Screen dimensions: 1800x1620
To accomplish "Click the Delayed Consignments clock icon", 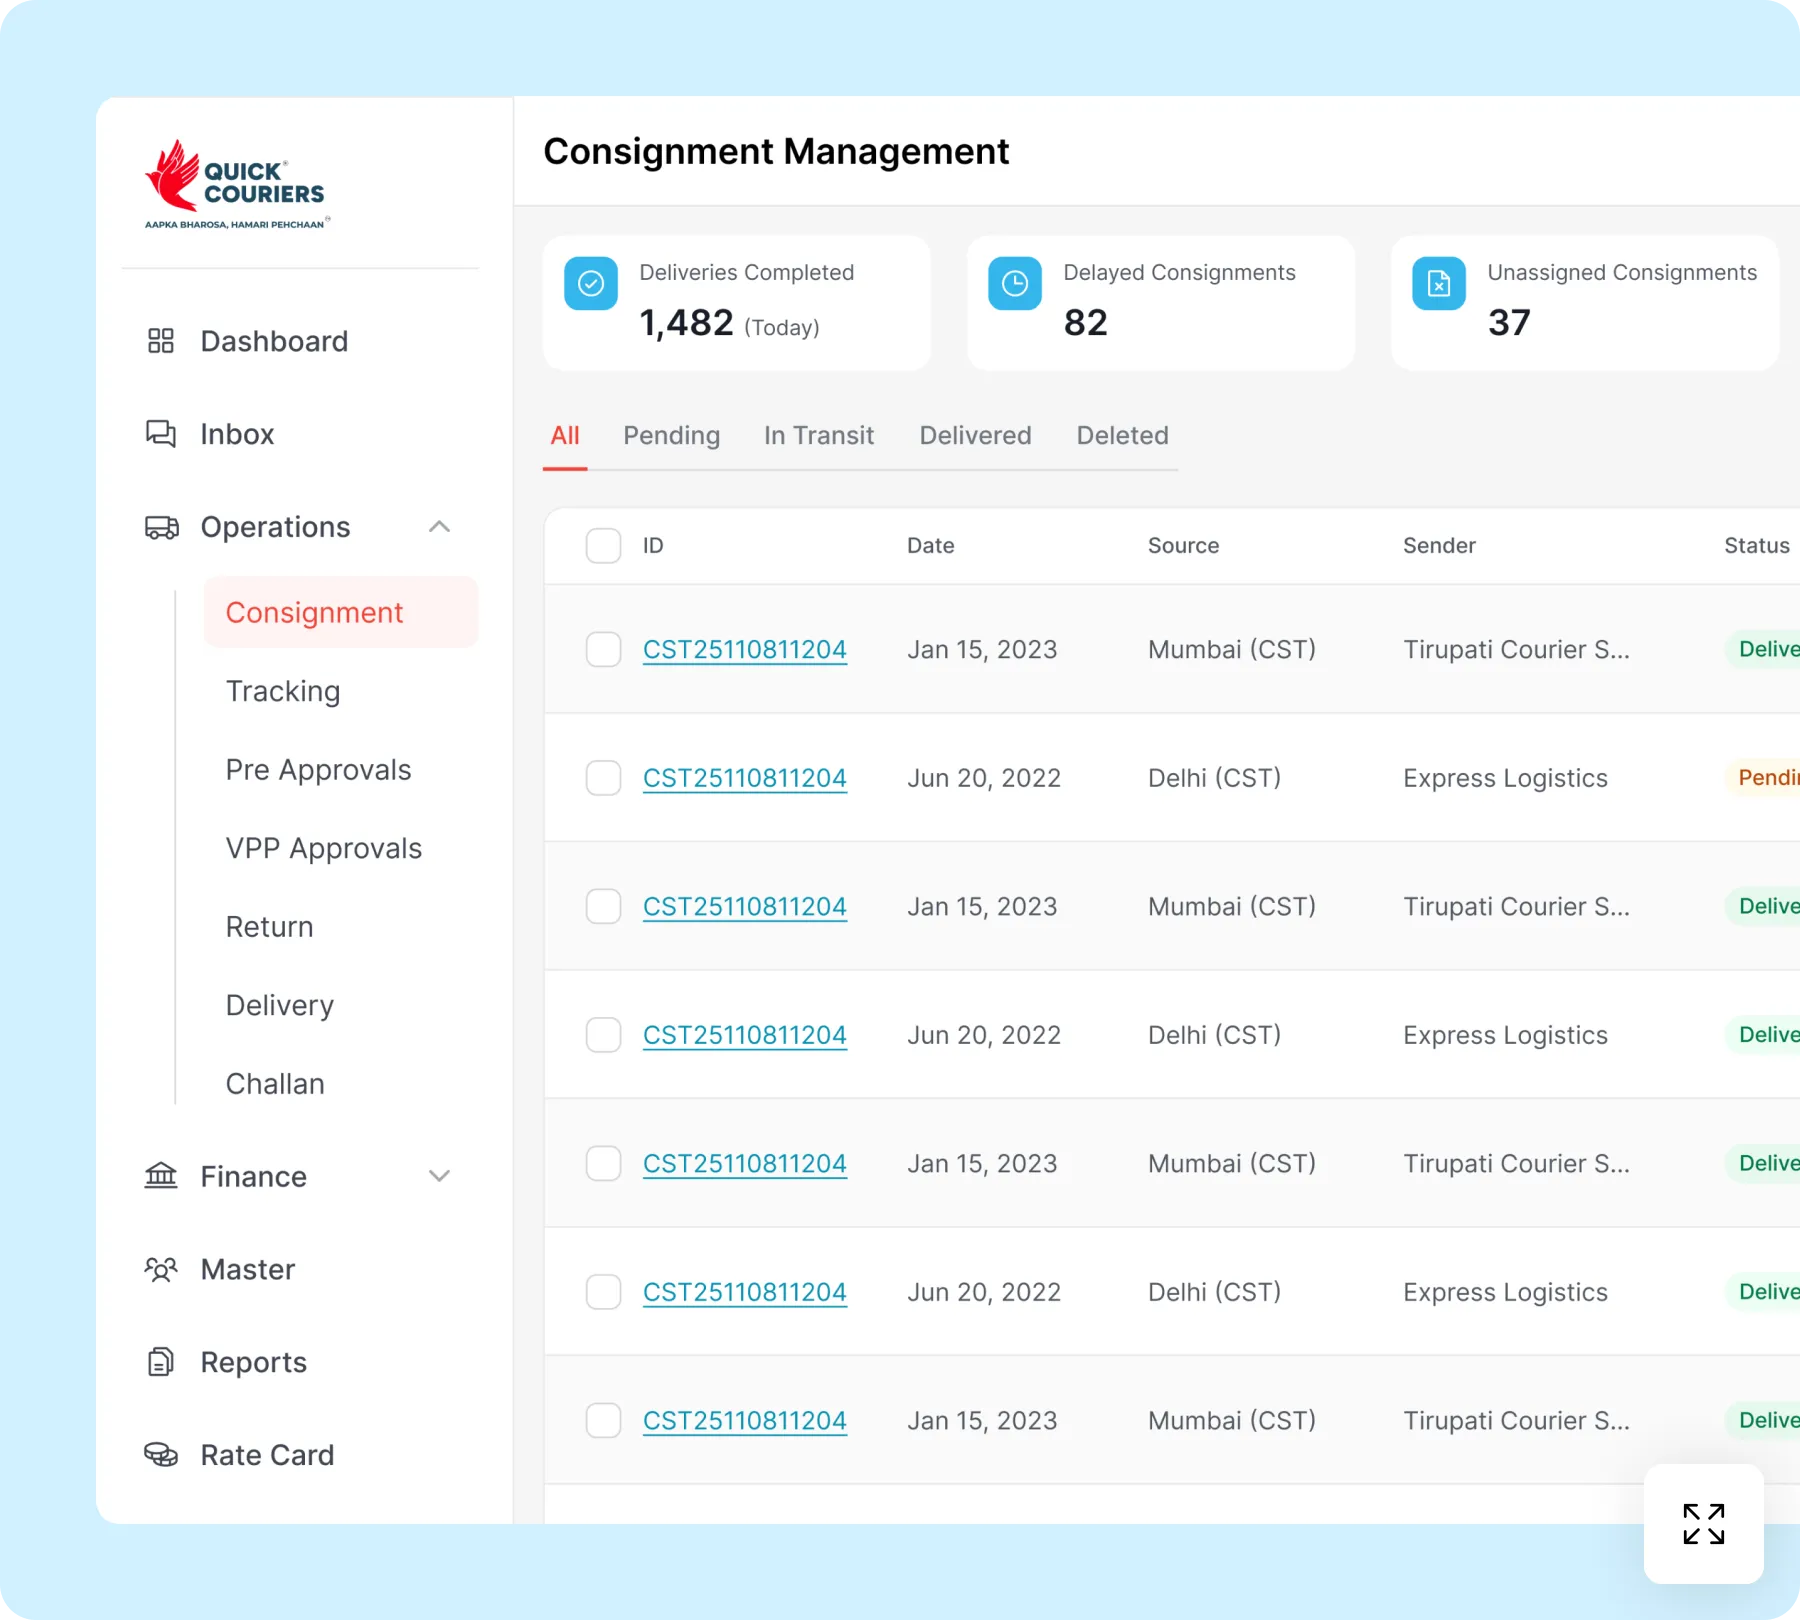I will (x=1015, y=284).
